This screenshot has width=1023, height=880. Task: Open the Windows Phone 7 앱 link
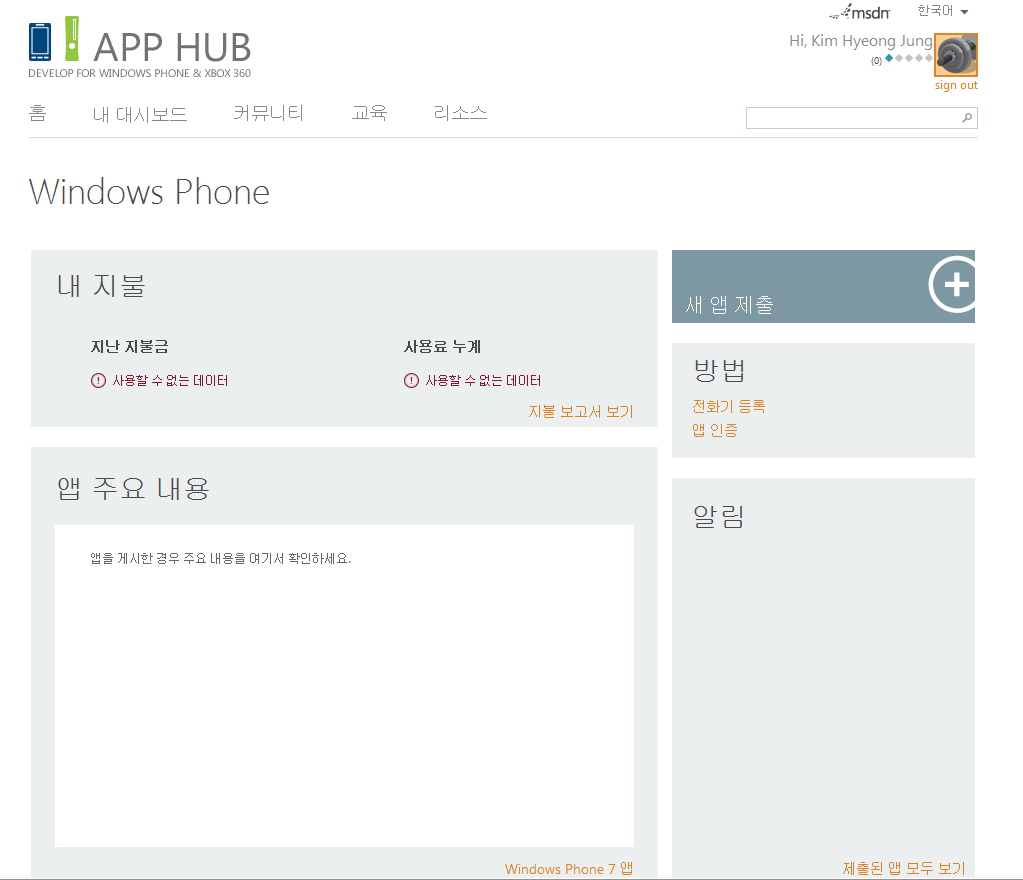(569, 869)
